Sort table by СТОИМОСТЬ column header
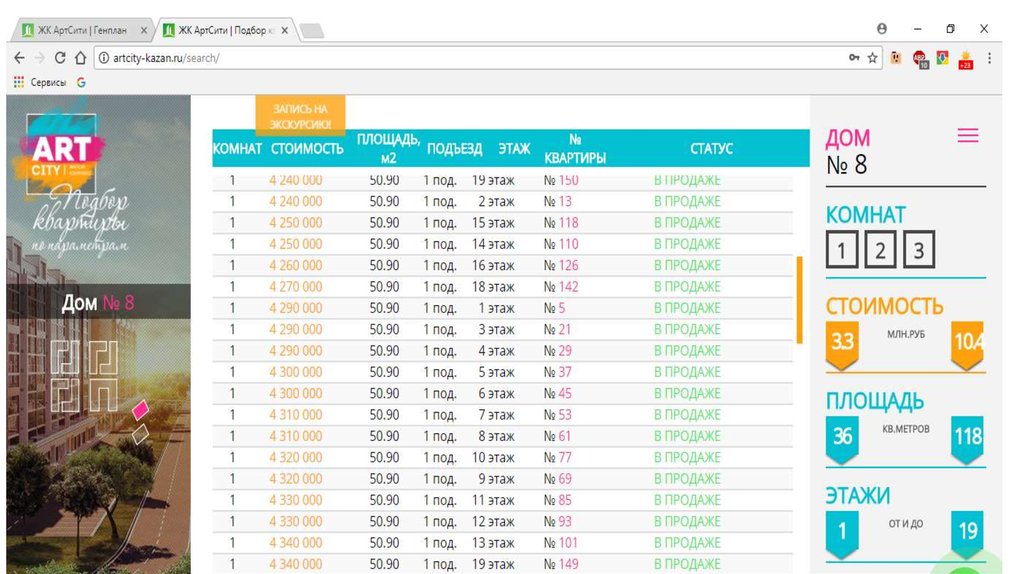 tap(306, 149)
